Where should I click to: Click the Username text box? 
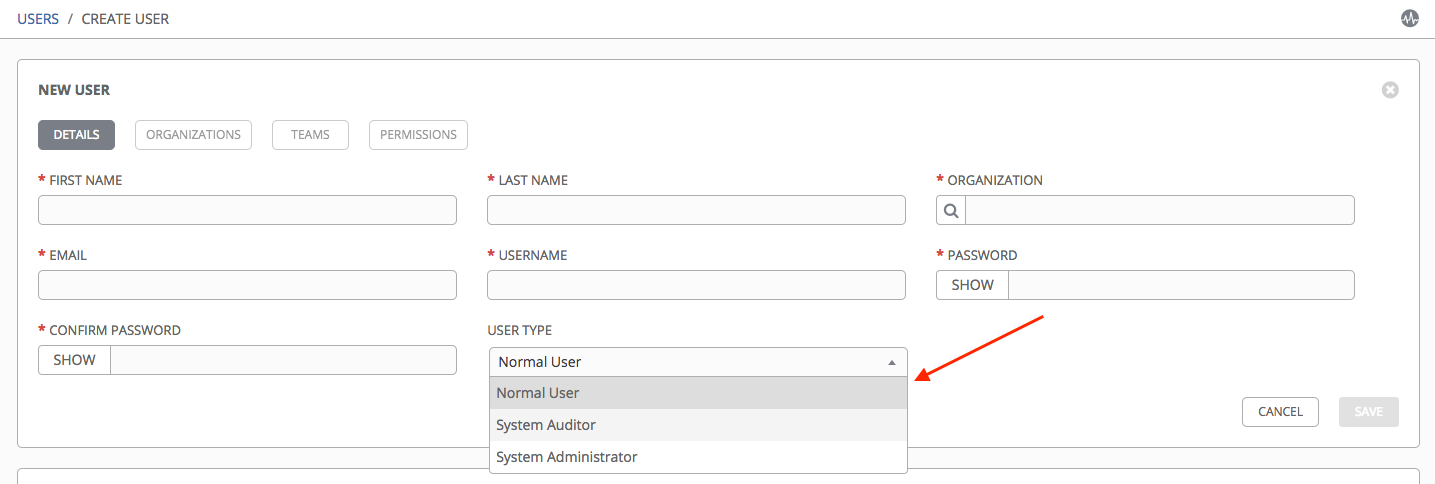(x=696, y=285)
